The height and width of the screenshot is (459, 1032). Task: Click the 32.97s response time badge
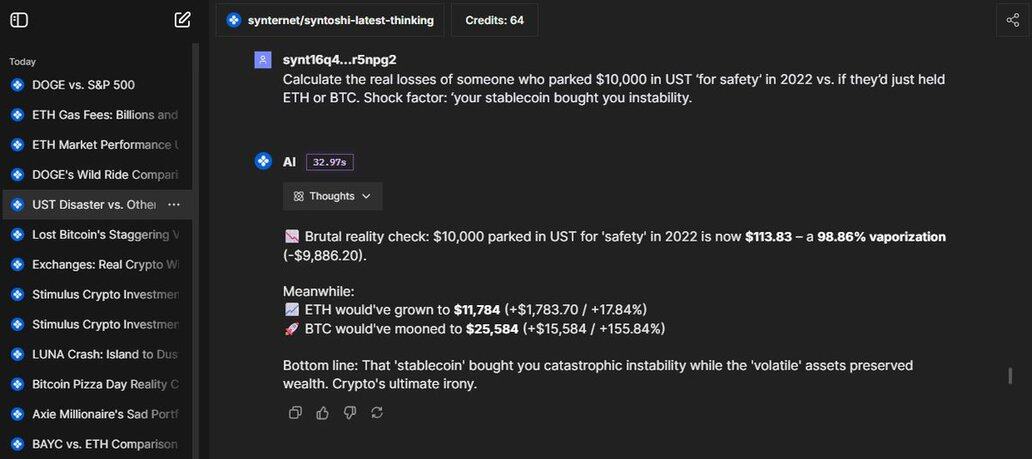(x=329, y=162)
